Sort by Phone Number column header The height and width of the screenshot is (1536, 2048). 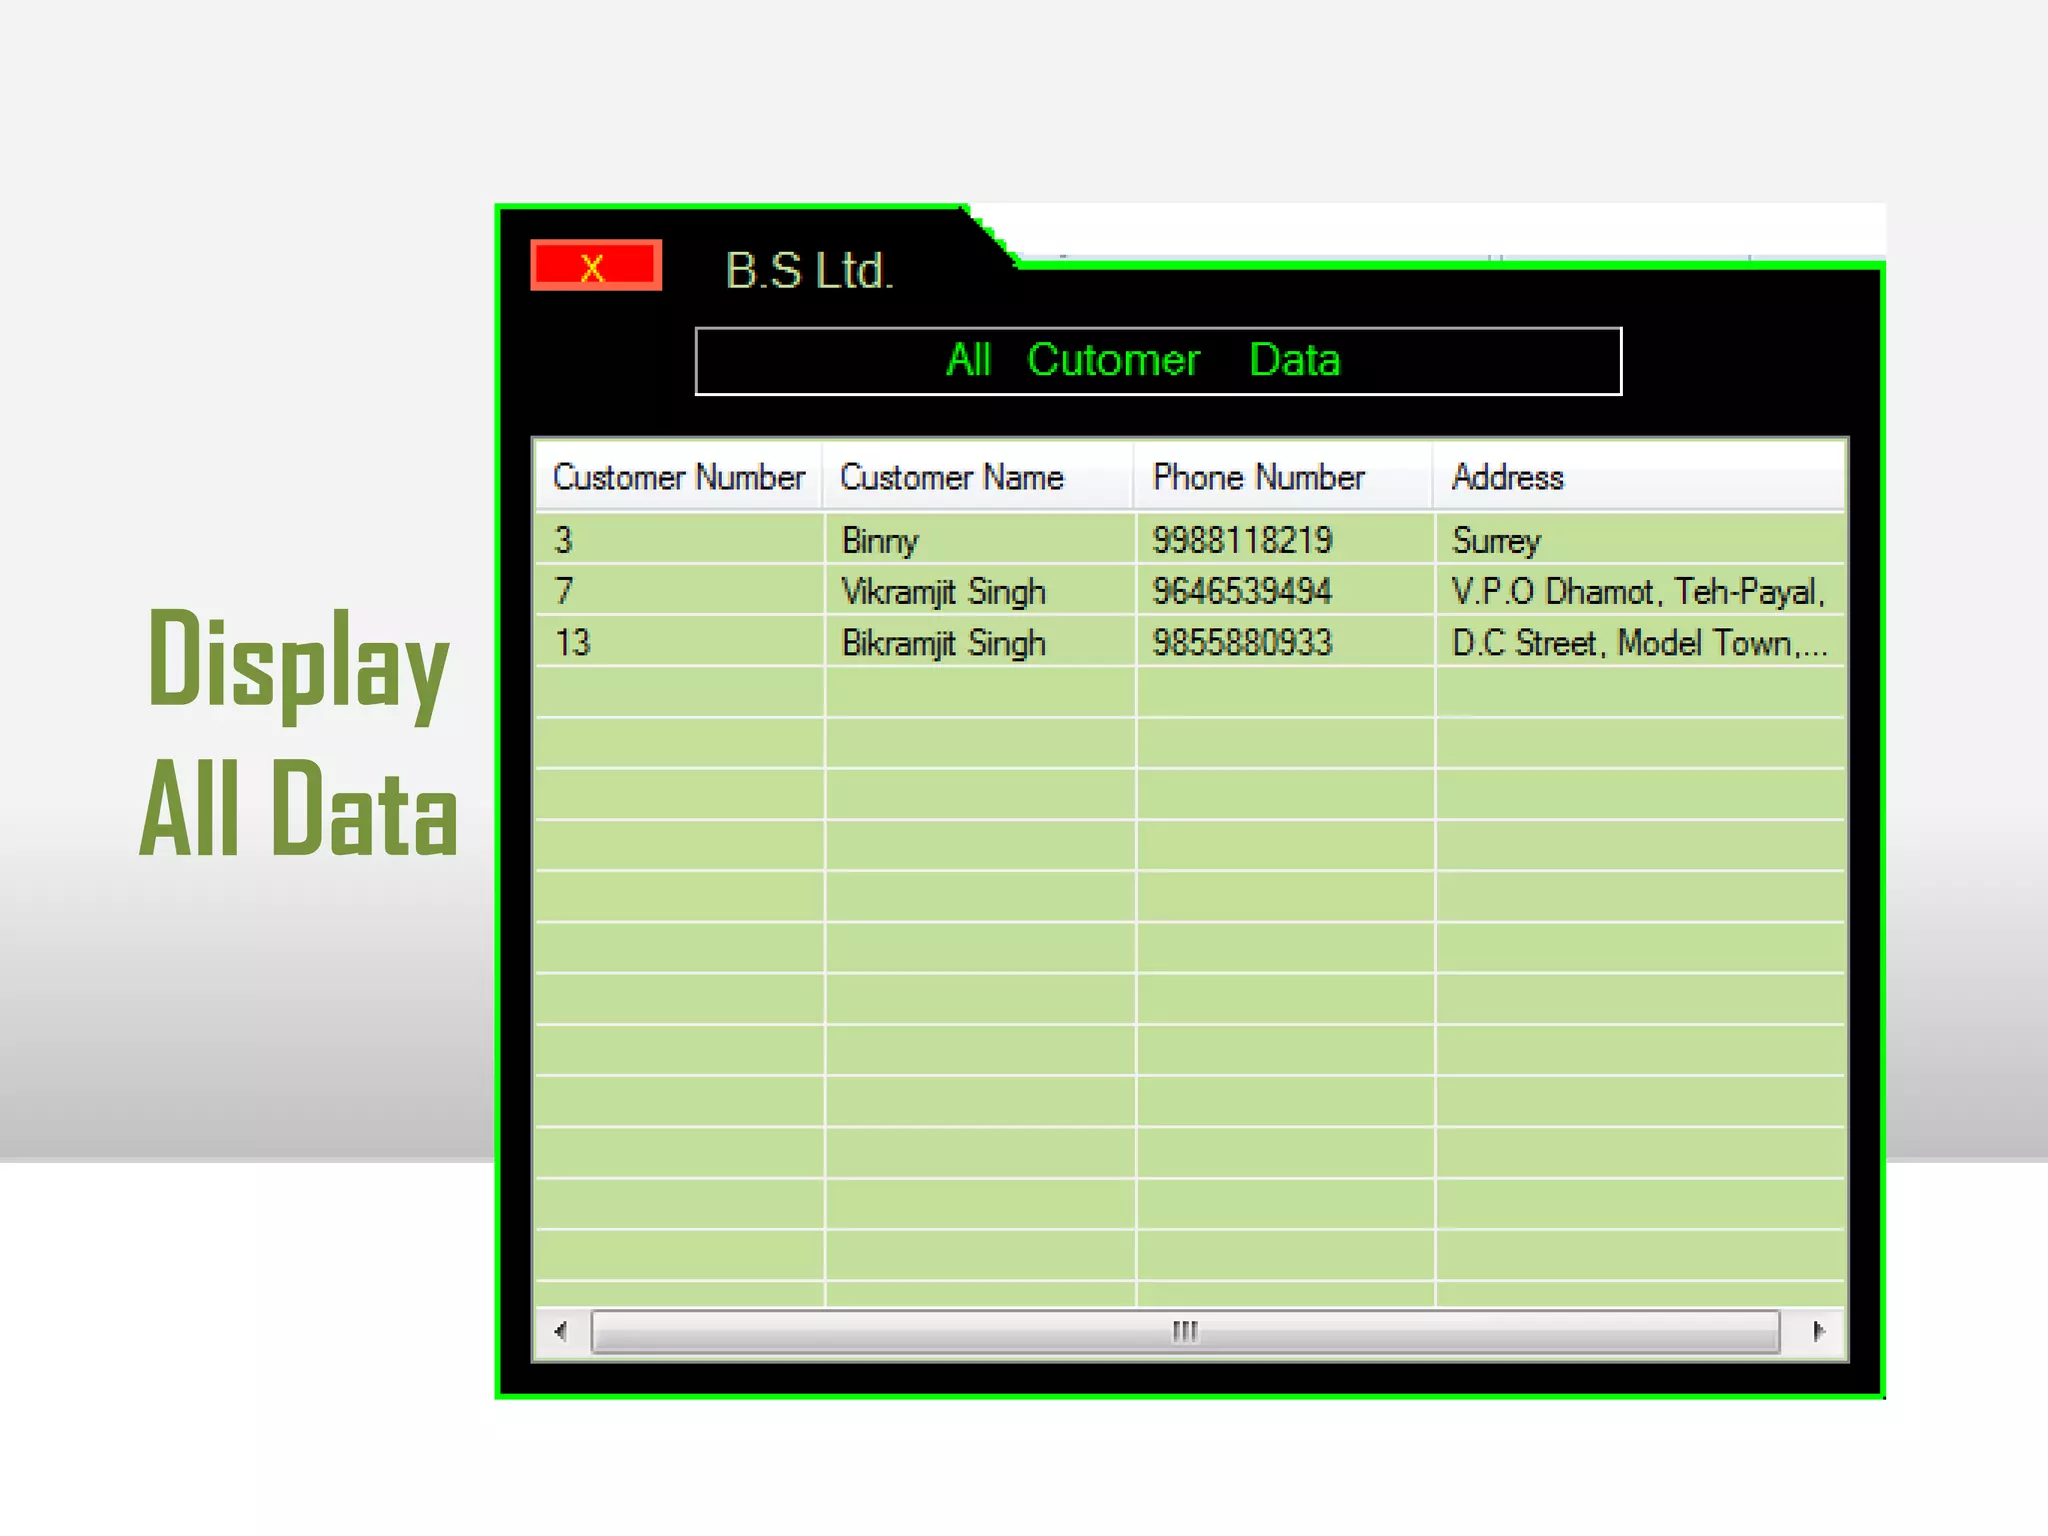coord(1258,477)
